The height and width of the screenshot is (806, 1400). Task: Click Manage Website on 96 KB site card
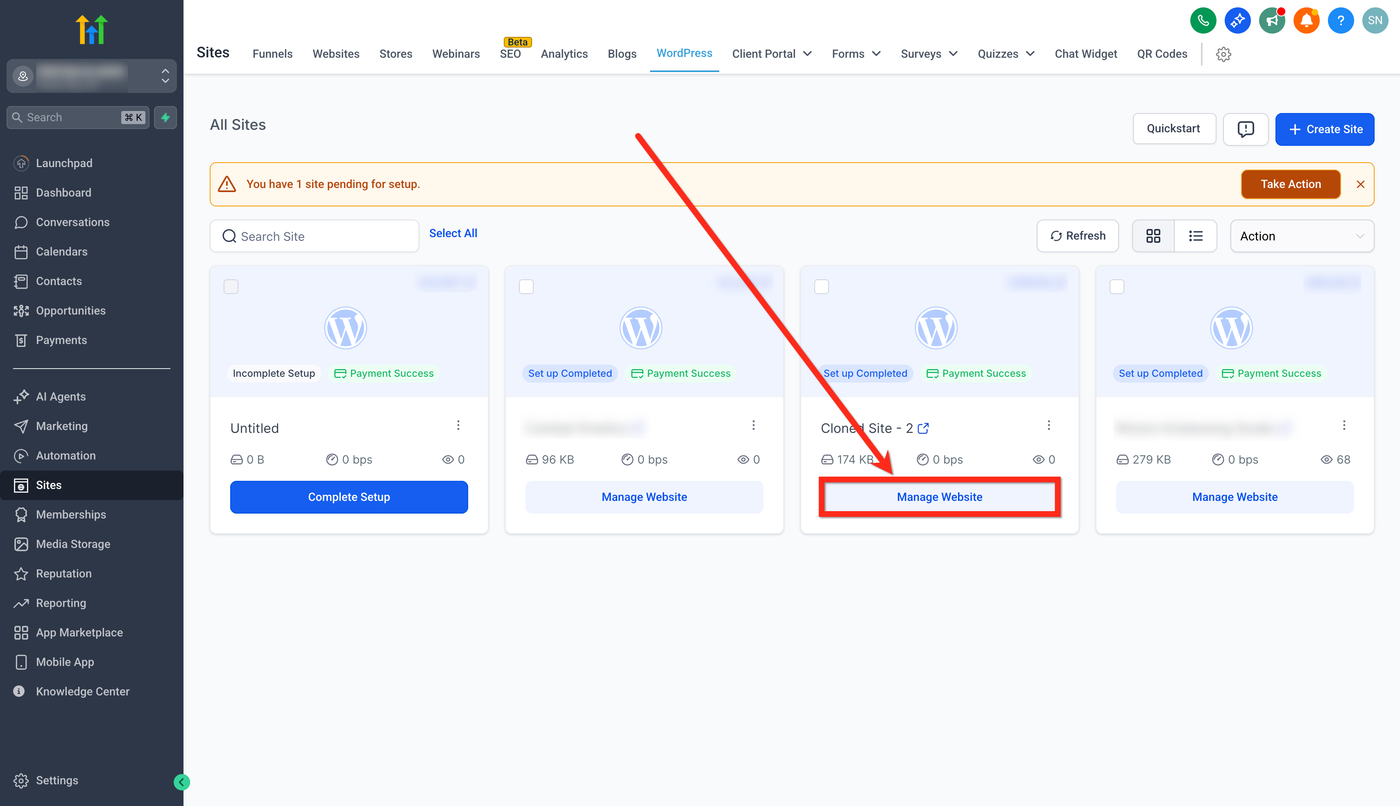point(644,497)
